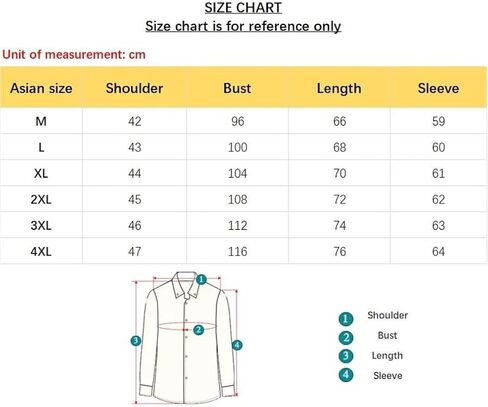
Task: Click the Shoulder column header
Action: [x=134, y=88]
